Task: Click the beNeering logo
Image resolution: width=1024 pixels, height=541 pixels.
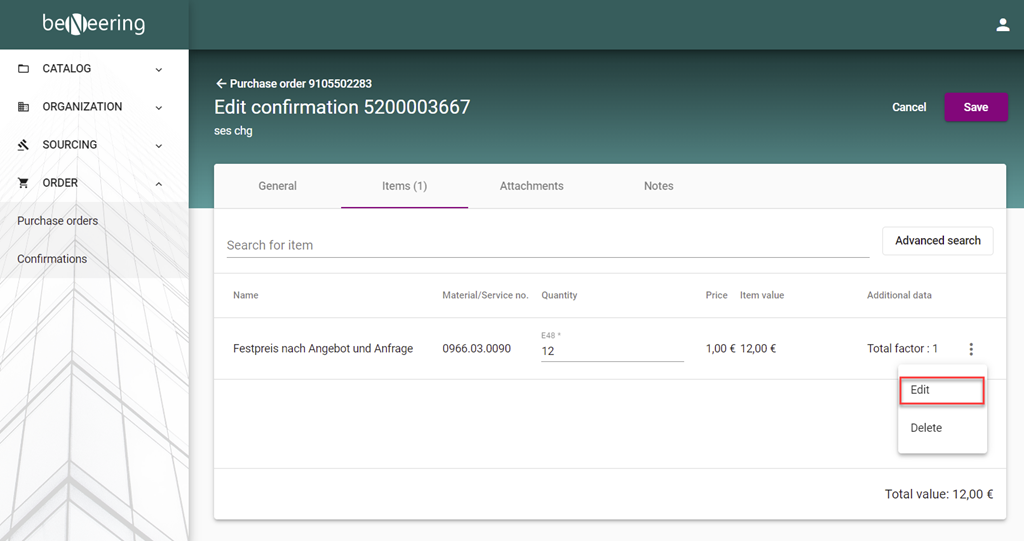Action: coord(93,24)
